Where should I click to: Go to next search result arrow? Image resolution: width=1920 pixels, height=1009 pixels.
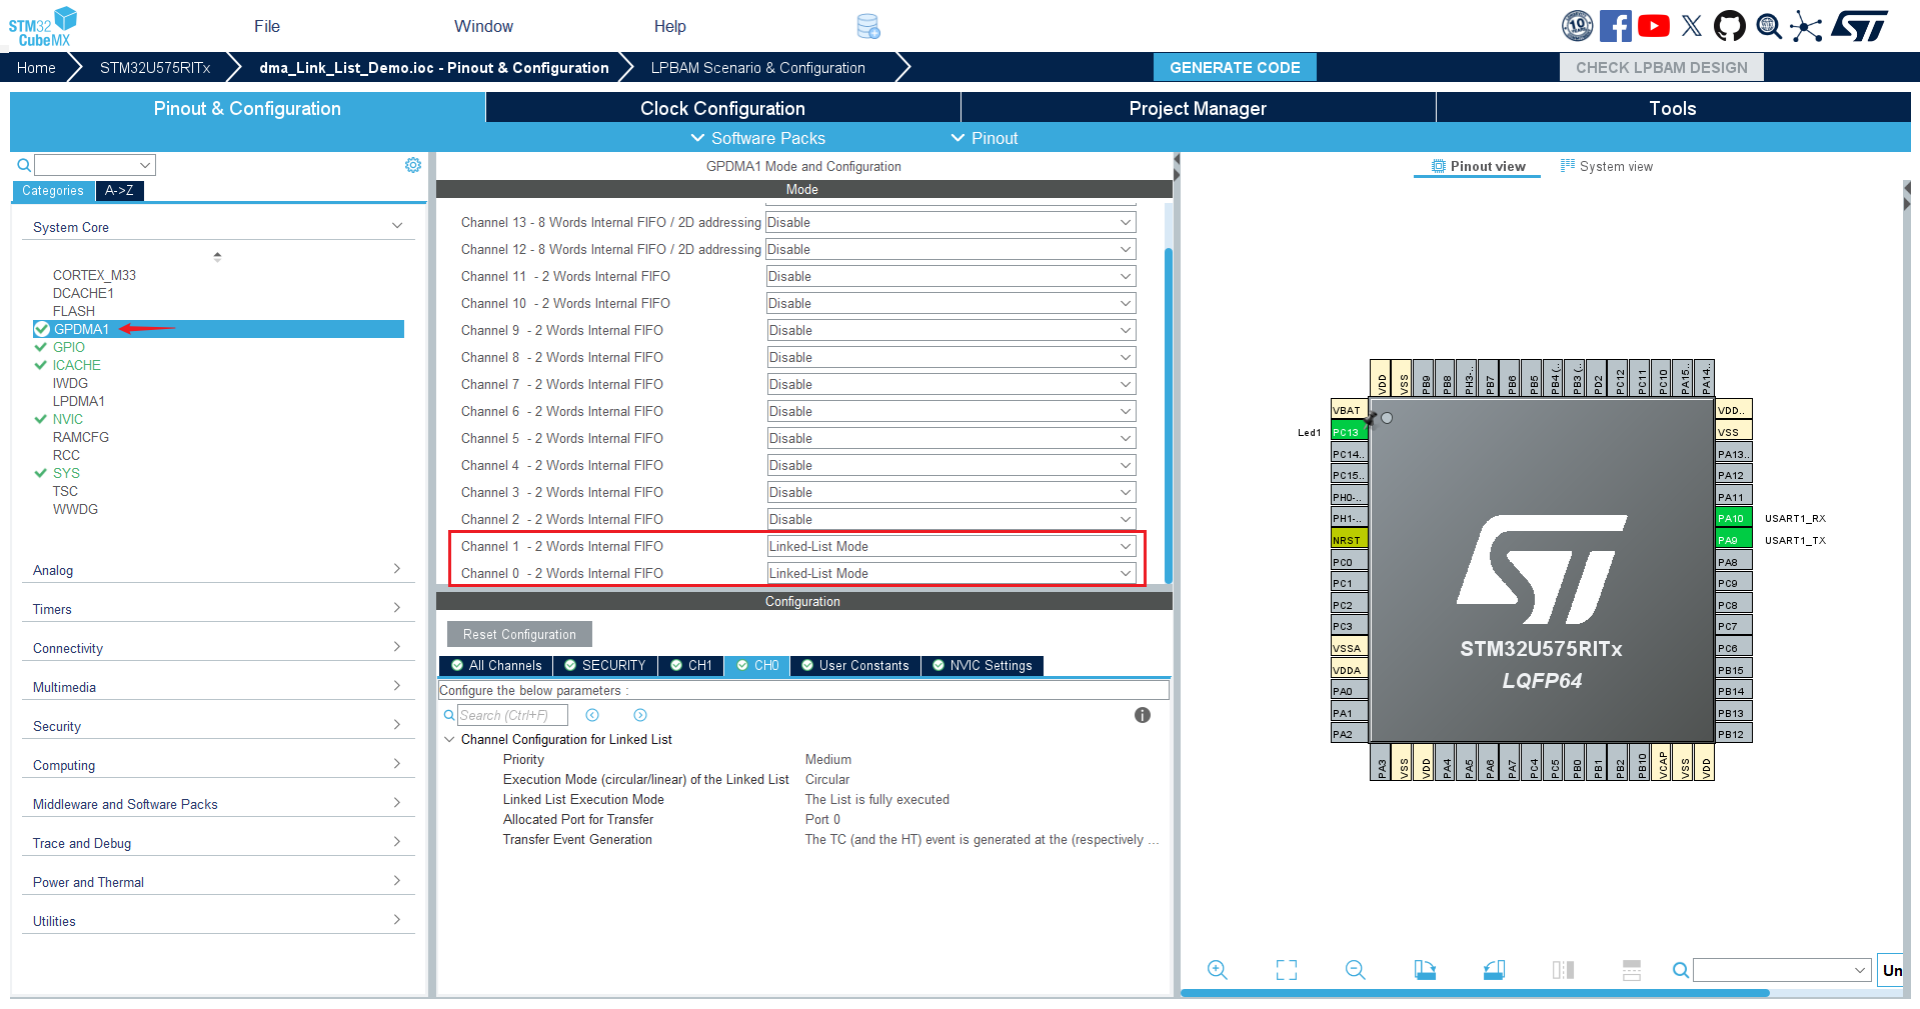coord(640,715)
